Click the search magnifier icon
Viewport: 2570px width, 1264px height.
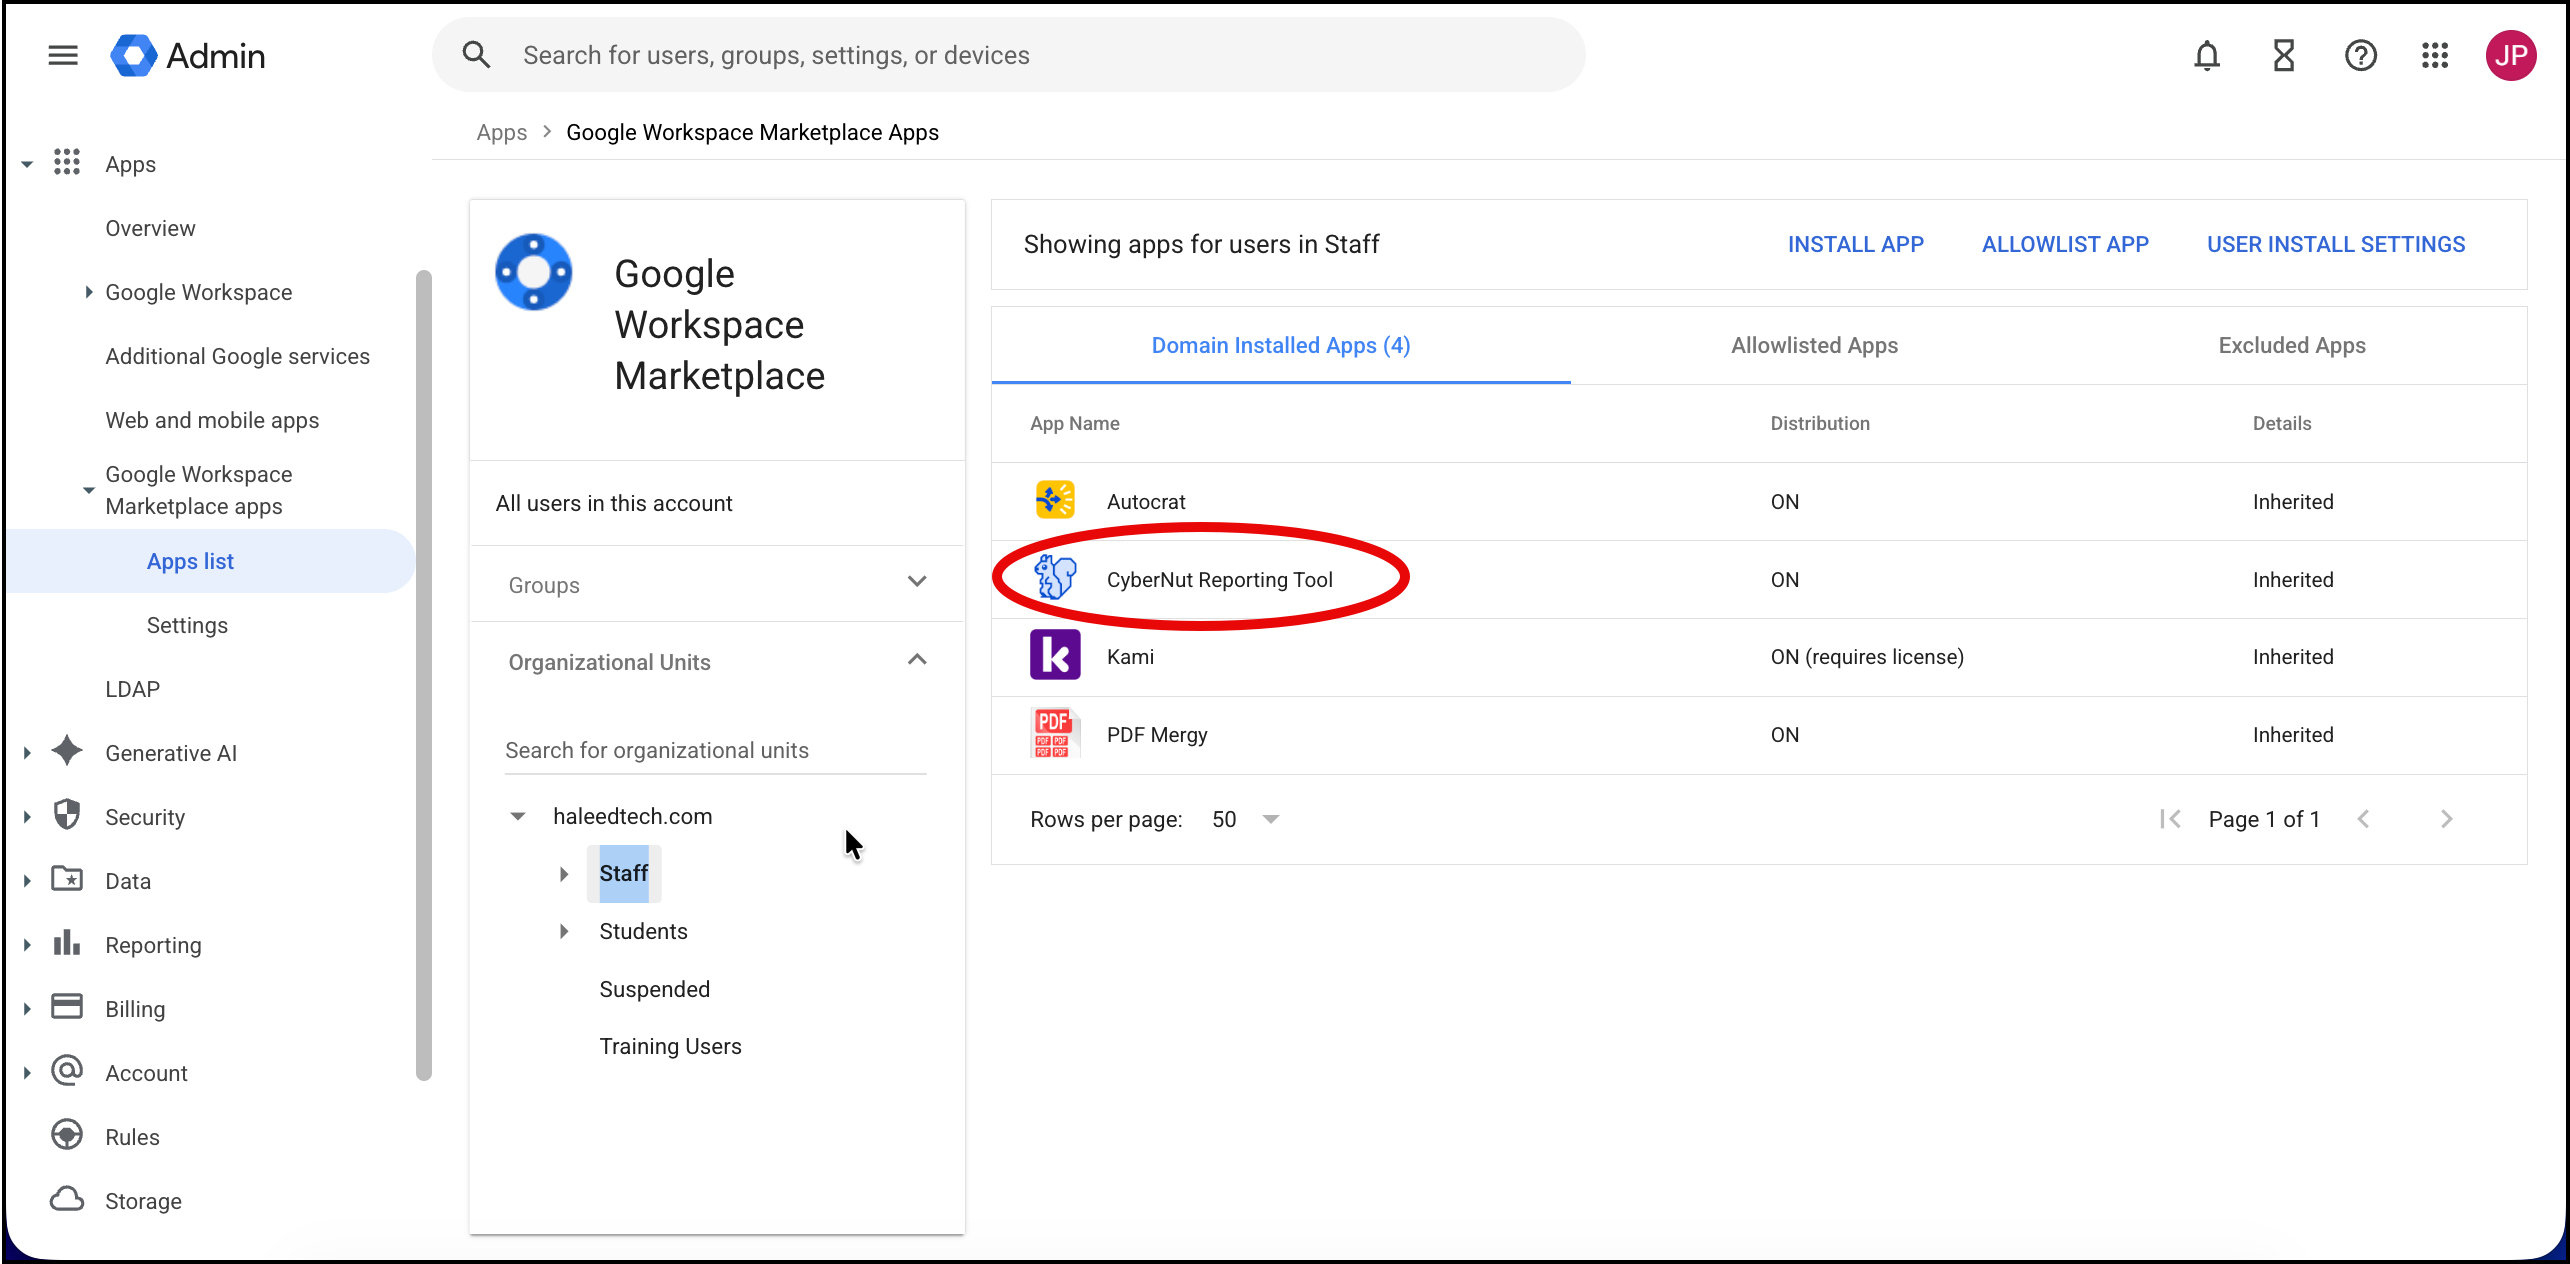[476, 55]
